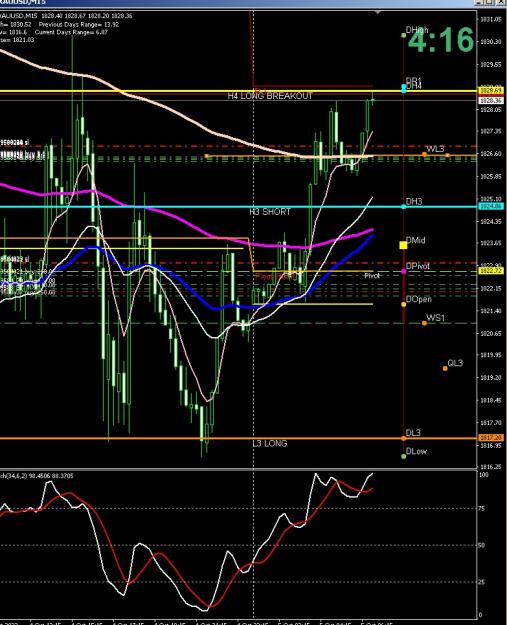This screenshot has height=625, width=507.
Task: Select the orange 1817.20 price tag
Action: [x=491, y=438]
